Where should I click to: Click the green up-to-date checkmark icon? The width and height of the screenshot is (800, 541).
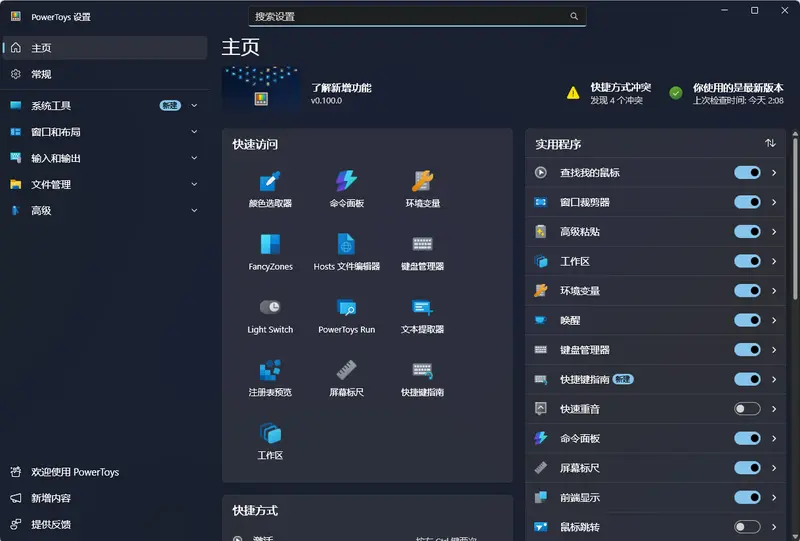tap(676, 93)
